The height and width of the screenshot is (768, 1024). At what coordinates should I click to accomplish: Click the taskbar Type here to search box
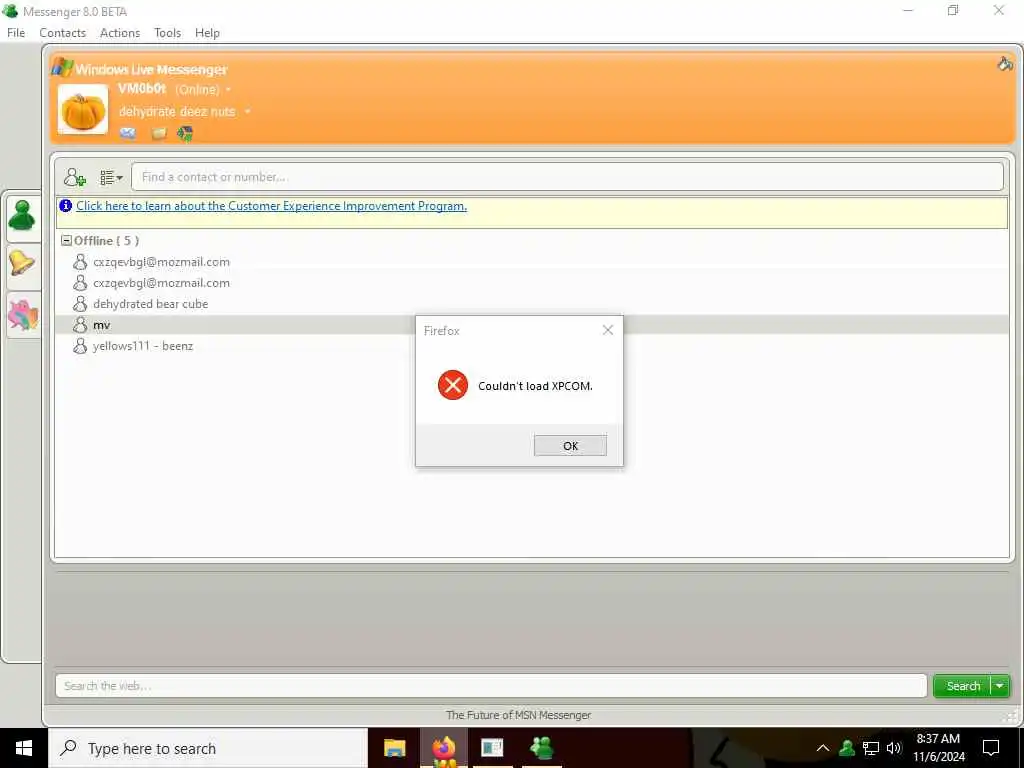pos(208,748)
